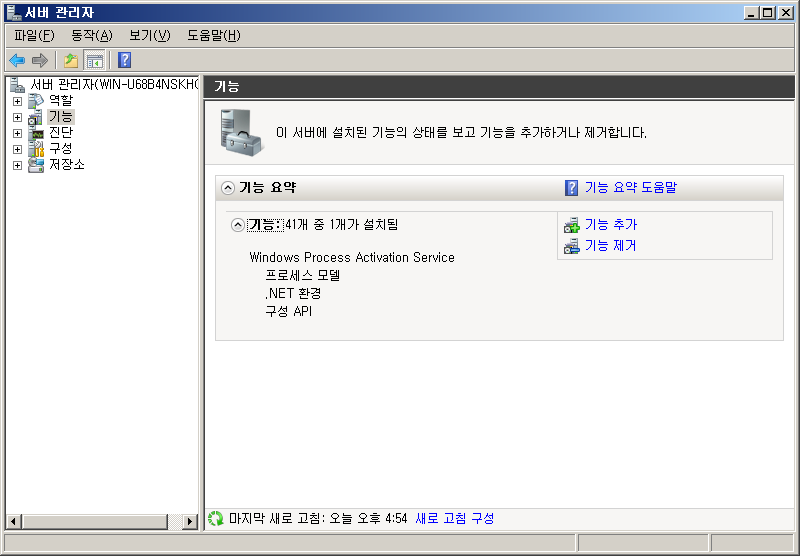Click the 새로 고침 구성 link
Image resolution: width=800 pixels, height=556 pixels.
point(454,518)
